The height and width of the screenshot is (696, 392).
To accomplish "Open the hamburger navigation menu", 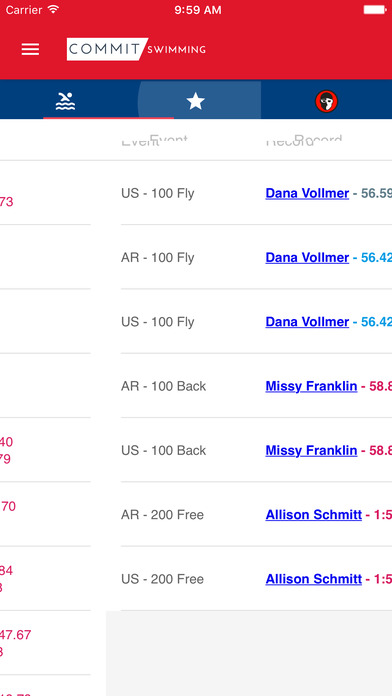I will click(x=30, y=49).
